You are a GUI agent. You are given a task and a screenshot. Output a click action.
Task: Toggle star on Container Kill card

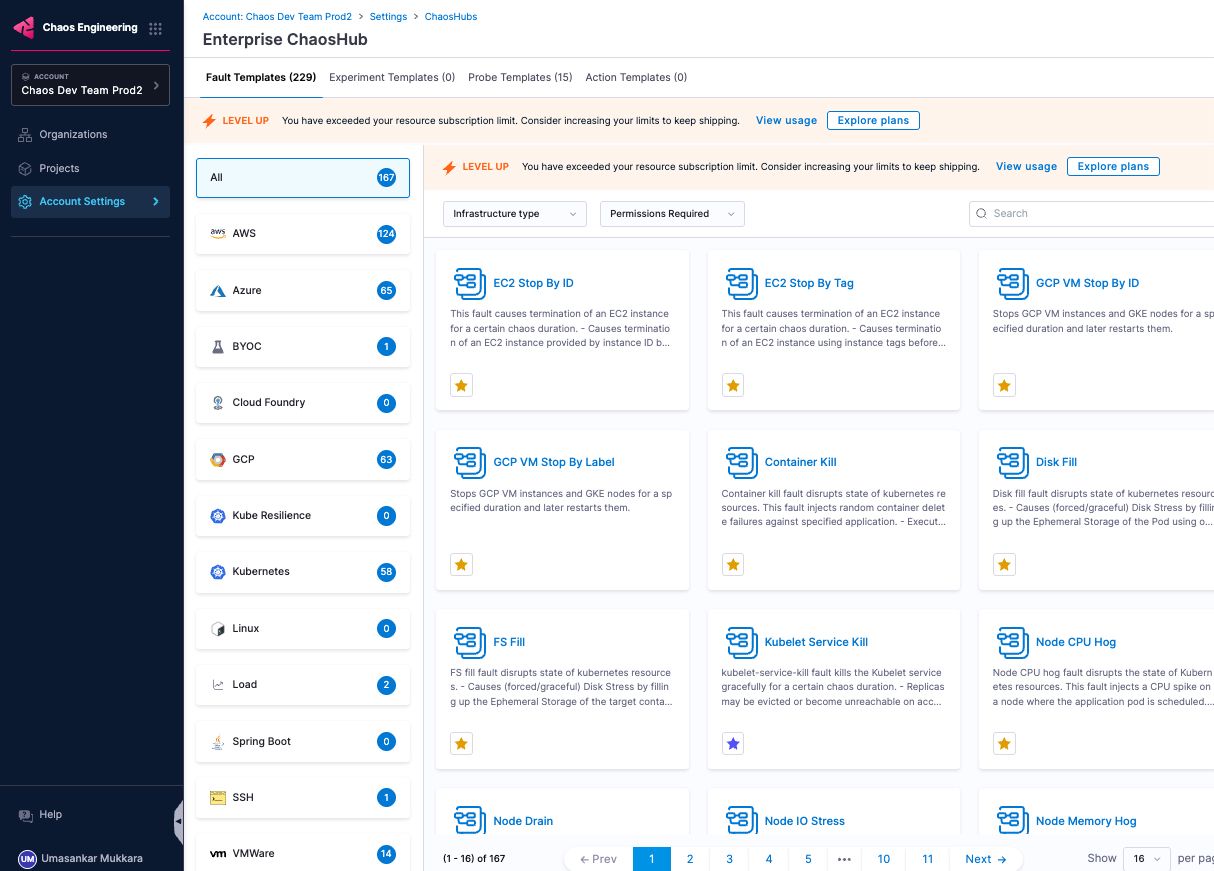[x=733, y=565]
